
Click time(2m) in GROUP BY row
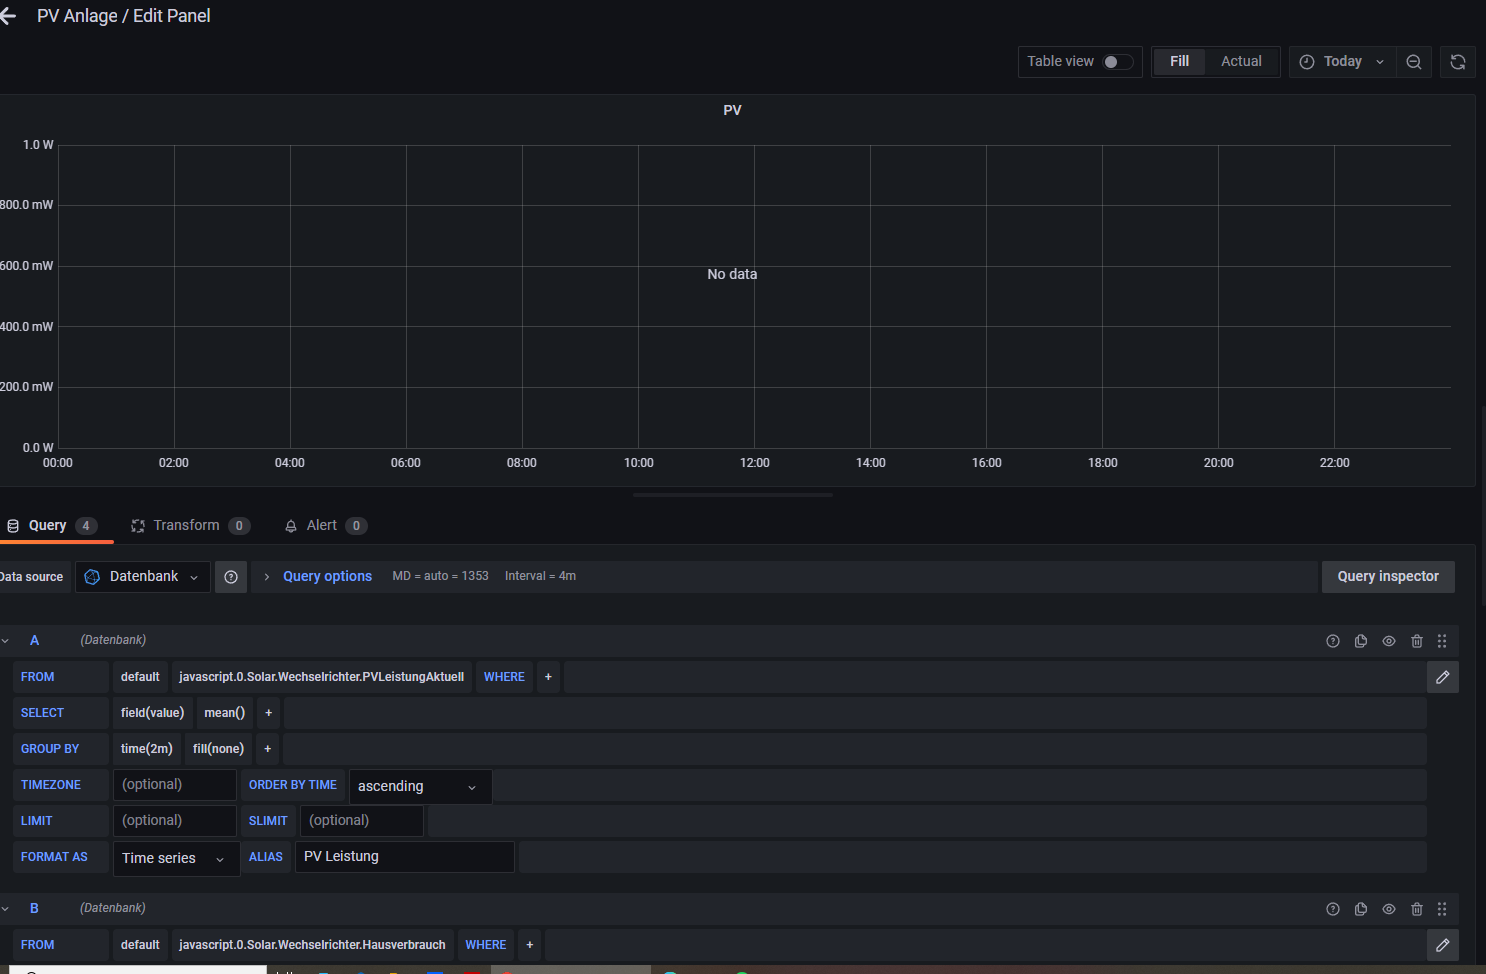(147, 749)
